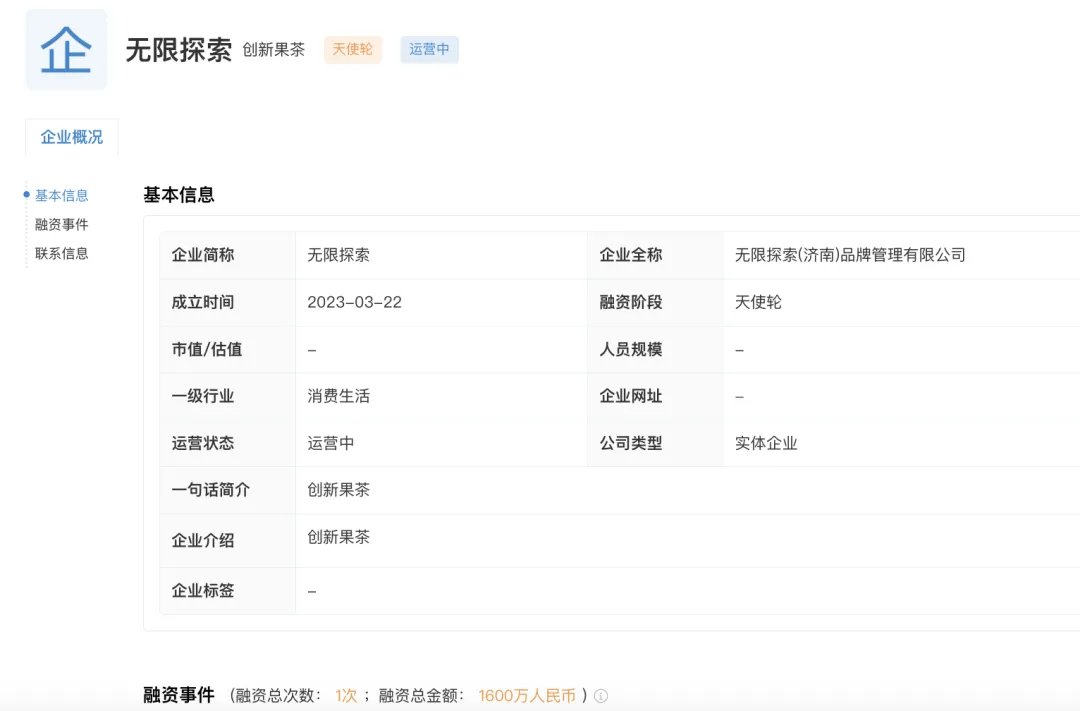This screenshot has width=1080, height=711.
Task: Click the info icon beside funding total
Action: click(x=601, y=696)
